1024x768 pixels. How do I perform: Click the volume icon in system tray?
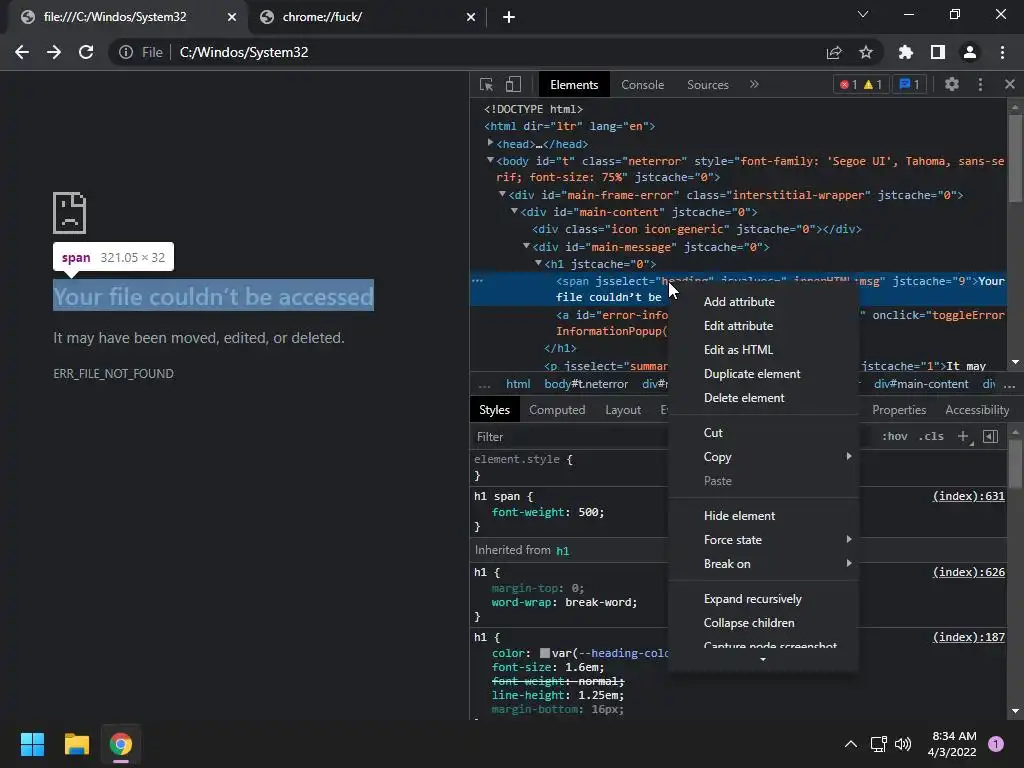pos(903,744)
